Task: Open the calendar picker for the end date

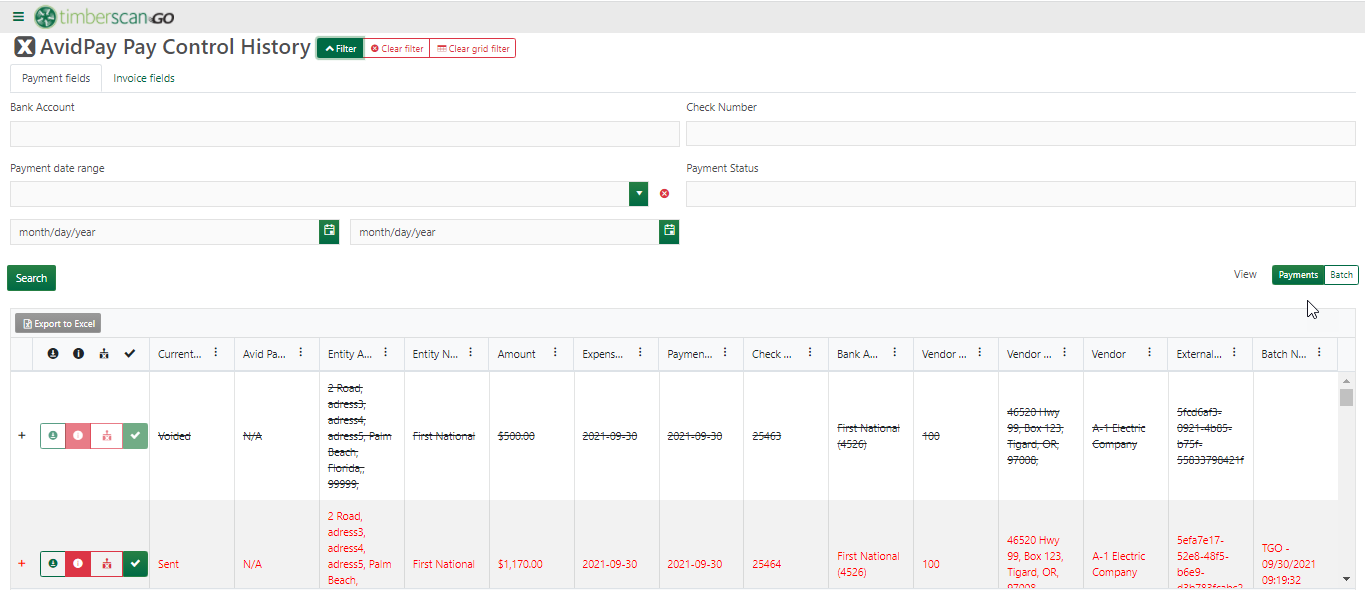Action: click(668, 231)
